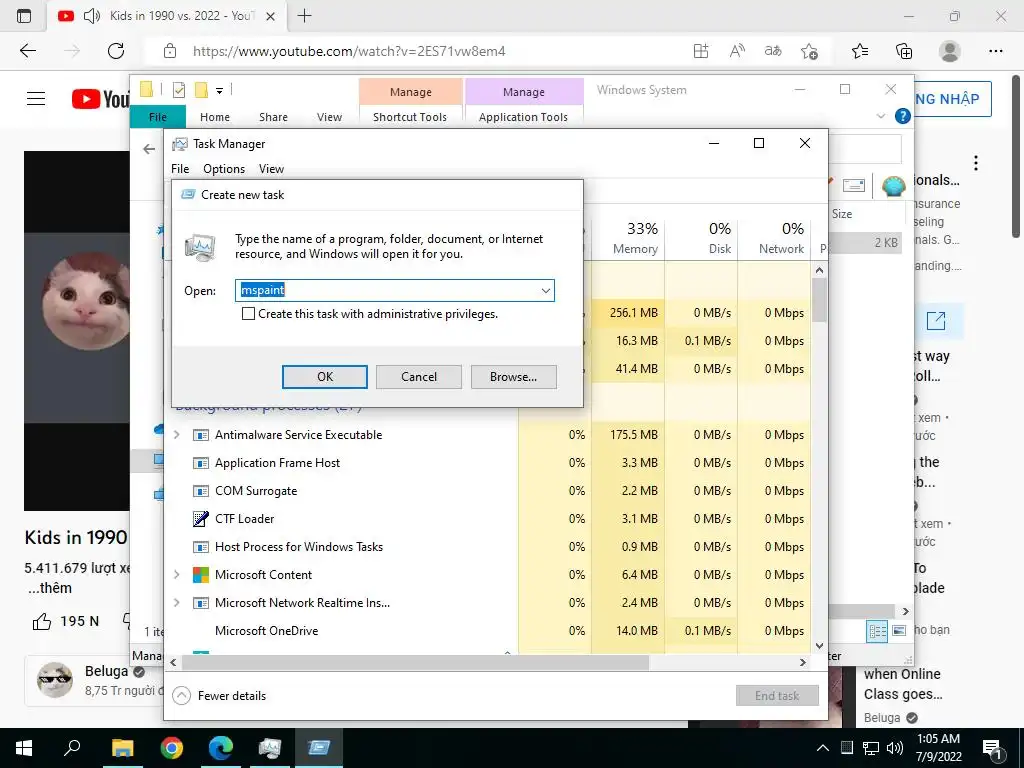
Task: Go back in Edge browser
Action: point(28,51)
